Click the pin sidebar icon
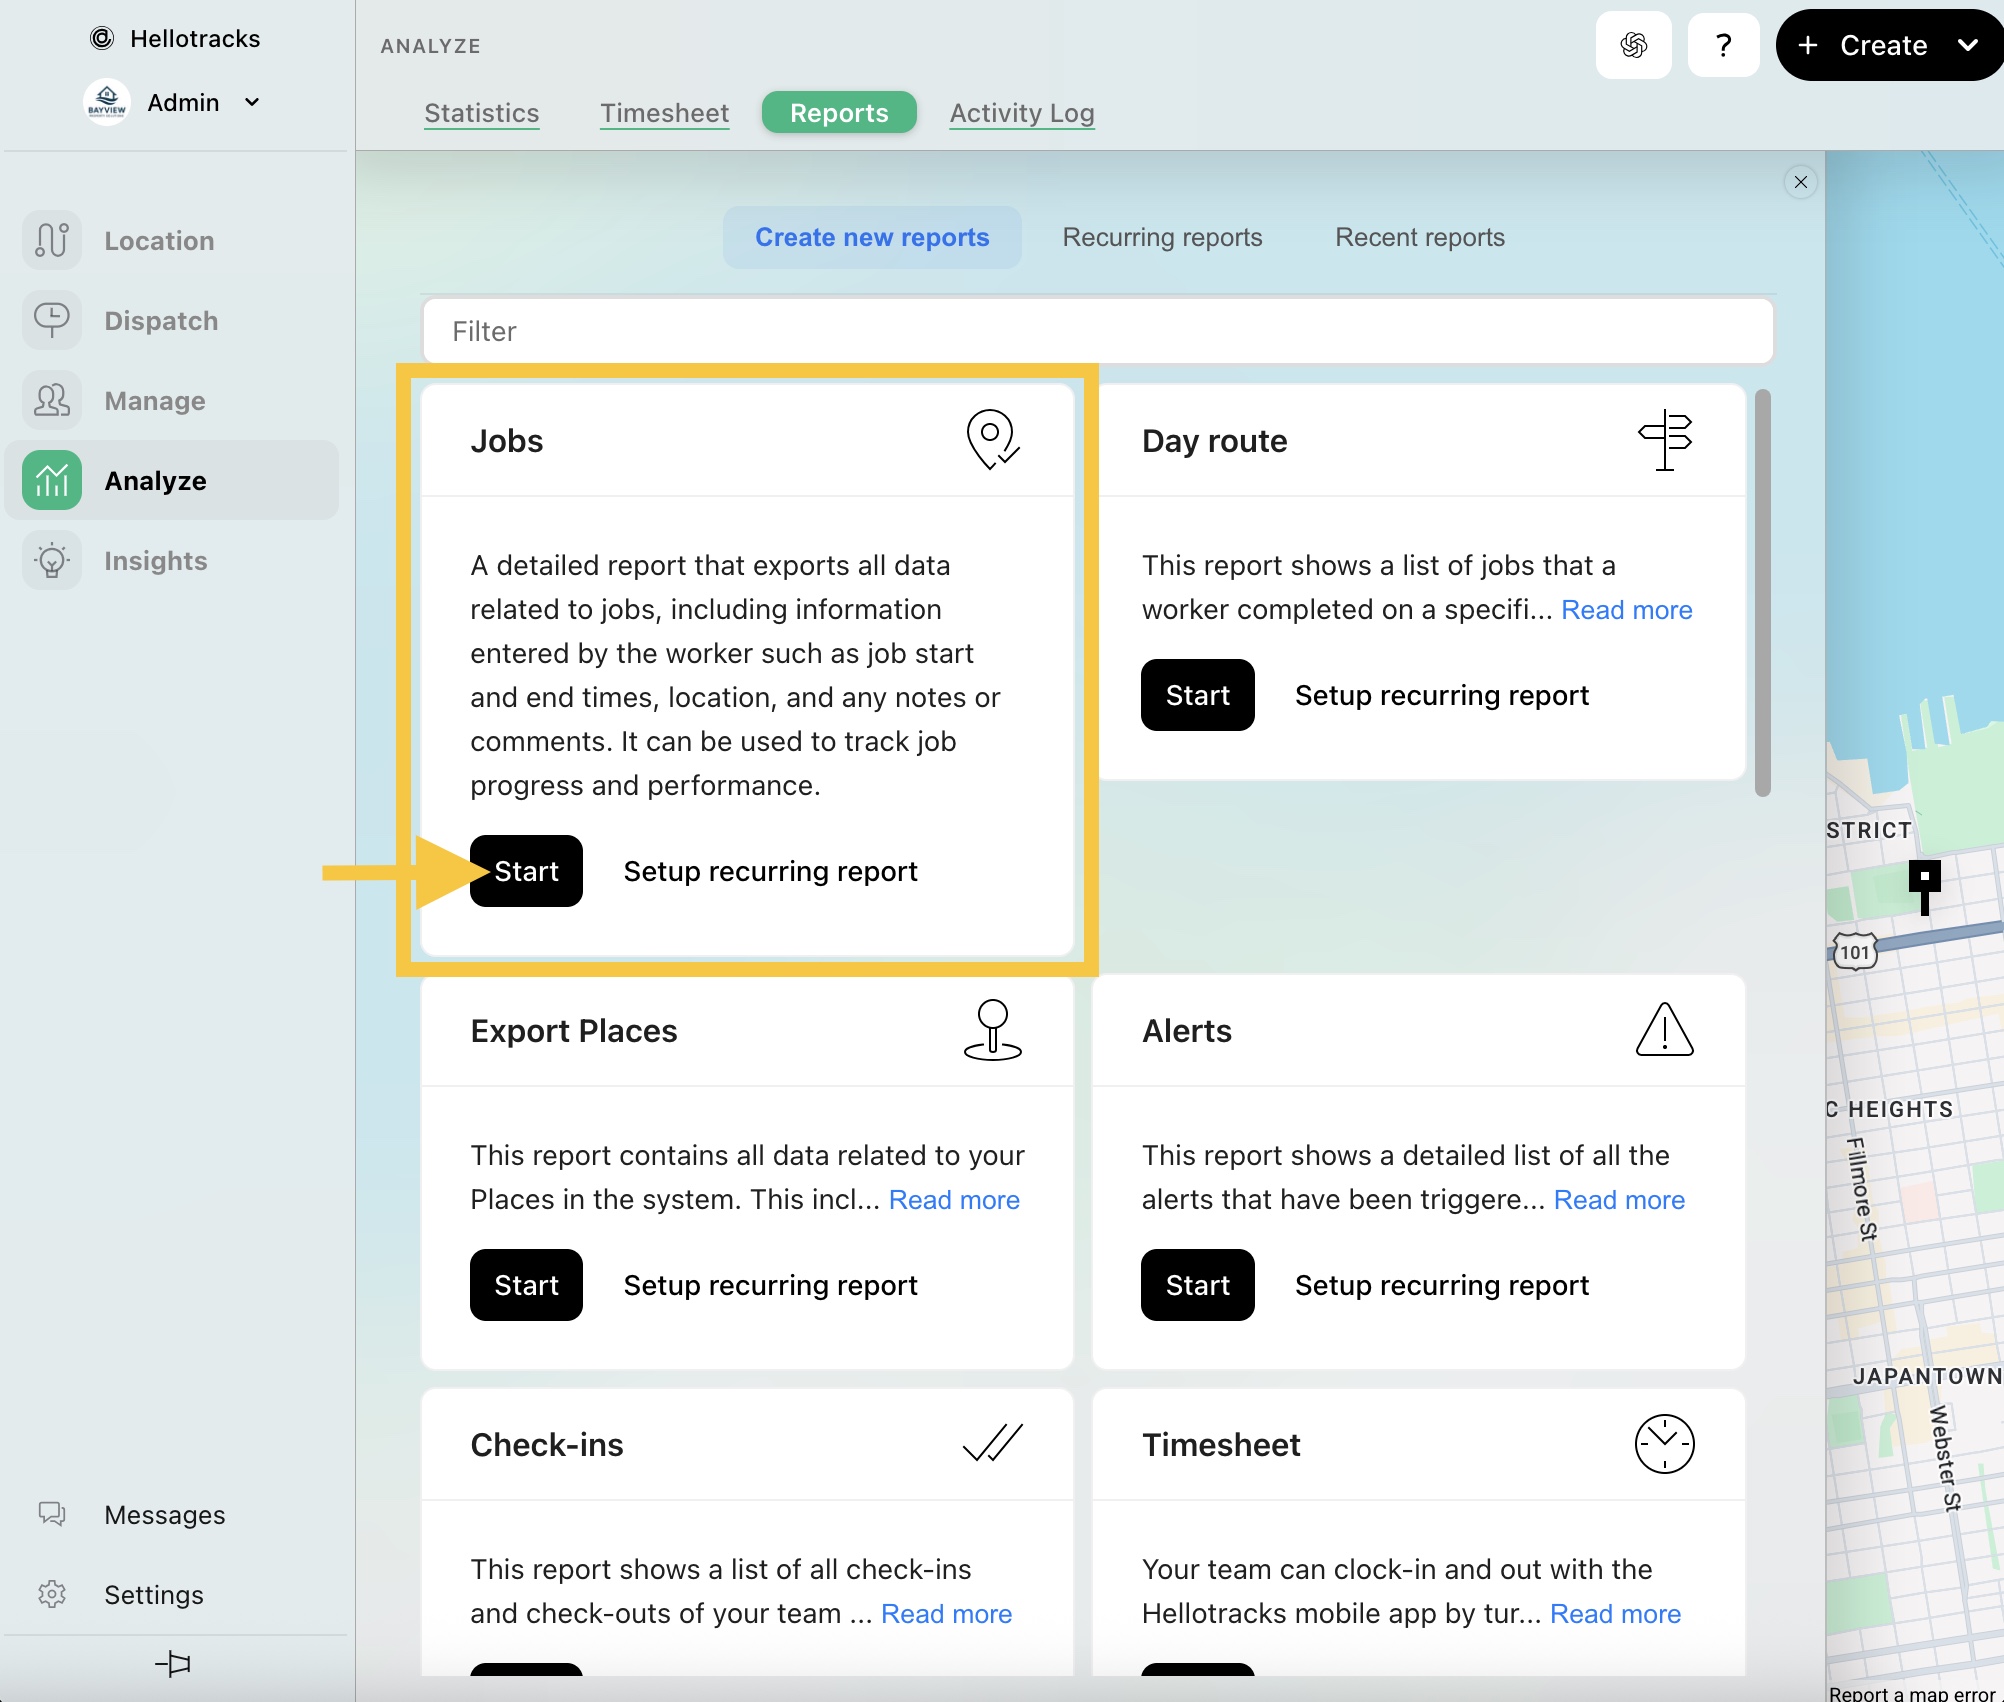2004x1702 pixels. pos(173,1664)
